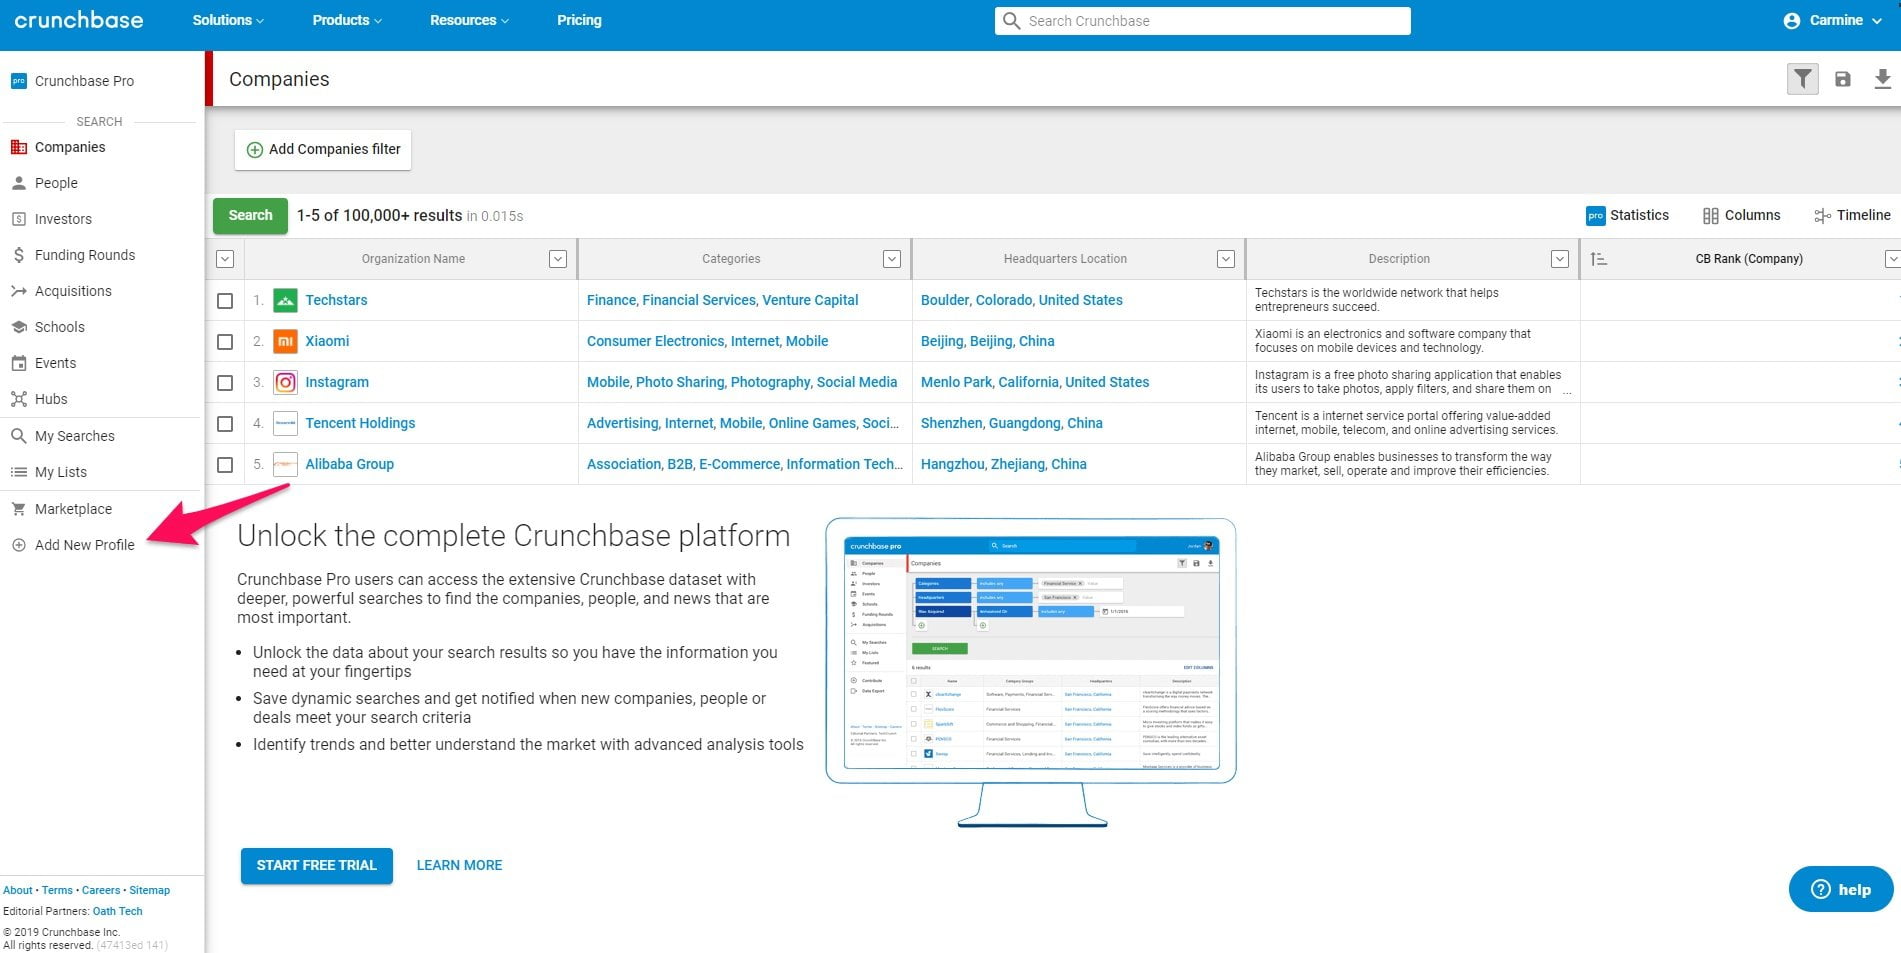
Task: Open the Categories column dropdown
Action: click(892, 259)
